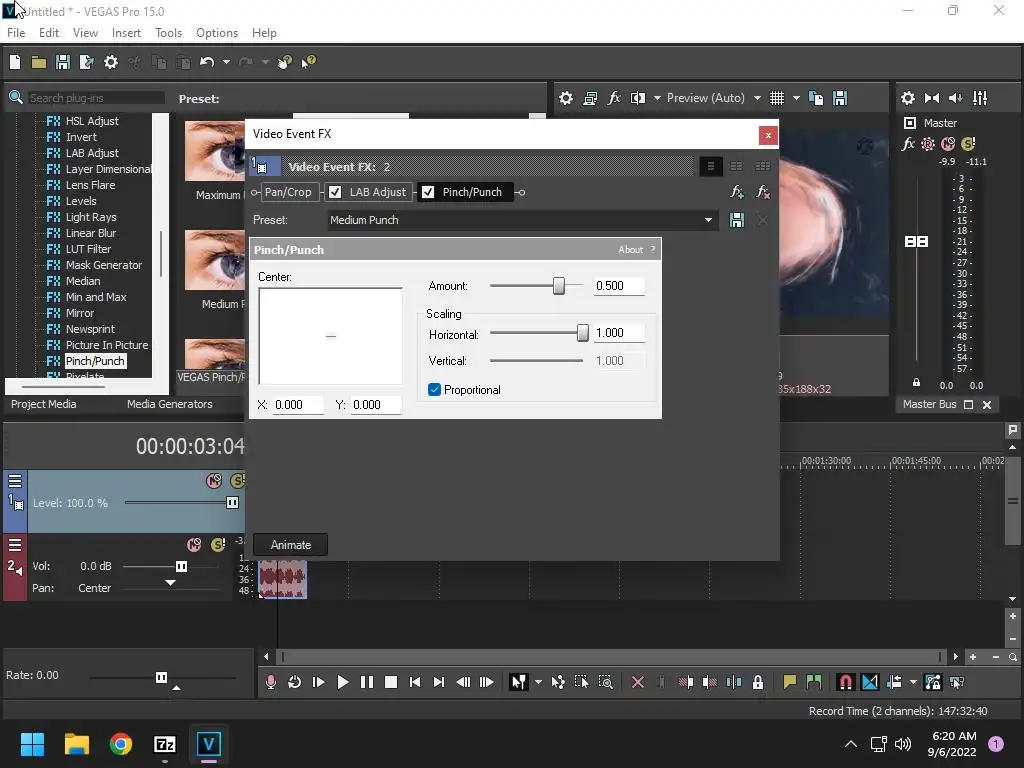
Task: Toggle Split Screen View icon
Action: click(x=638, y=98)
